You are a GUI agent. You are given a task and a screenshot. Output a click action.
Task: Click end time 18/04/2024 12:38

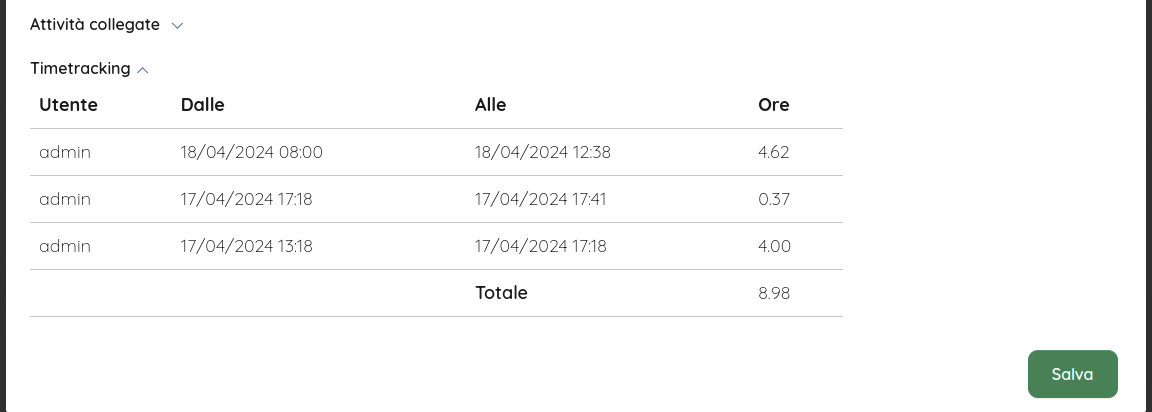pos(542,152)
